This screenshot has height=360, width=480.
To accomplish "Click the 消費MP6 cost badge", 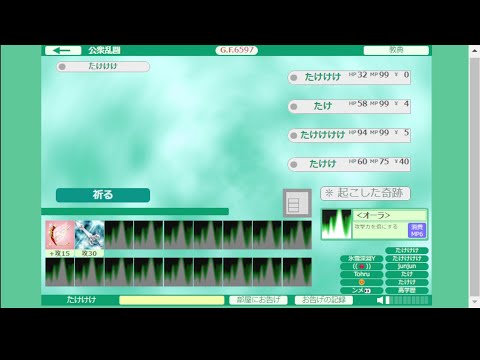I will [417, 230].
